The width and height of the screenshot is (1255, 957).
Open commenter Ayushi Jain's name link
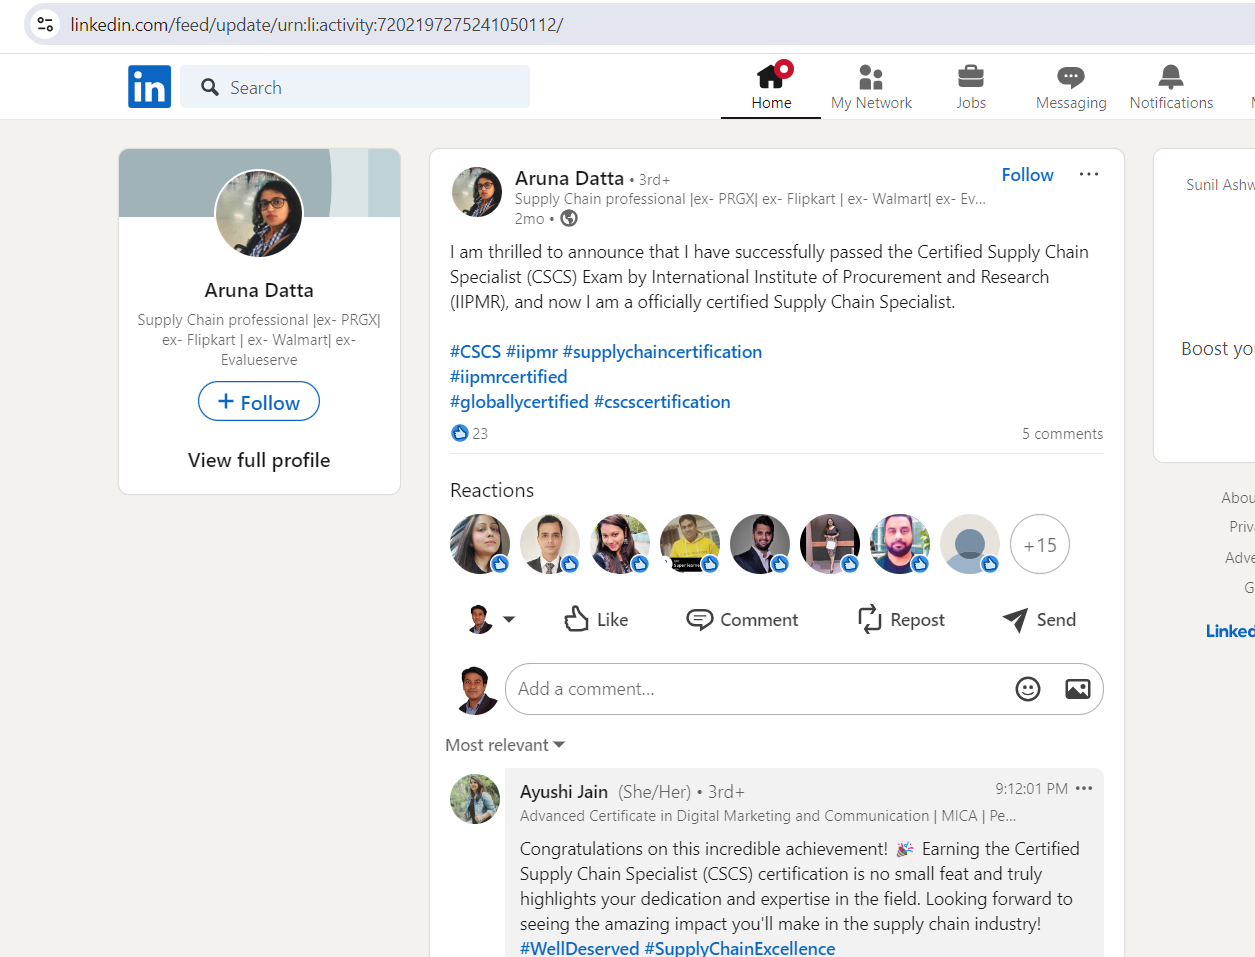point(564,792)
